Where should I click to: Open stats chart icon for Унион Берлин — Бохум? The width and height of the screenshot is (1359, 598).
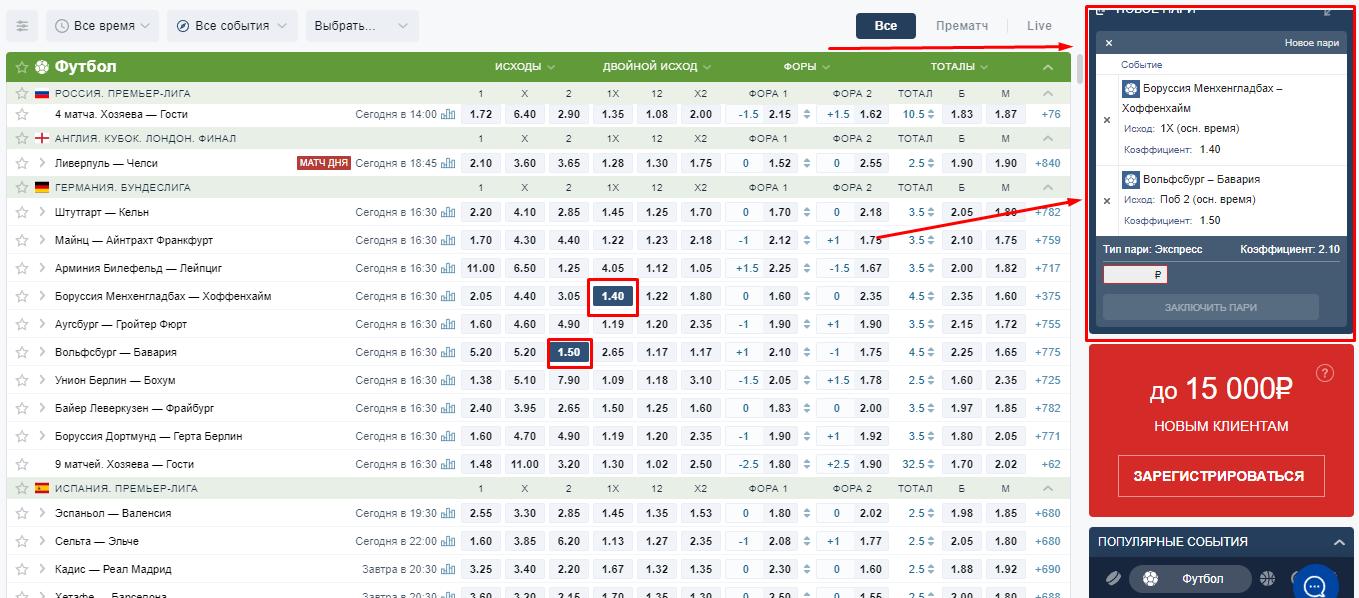448,380
